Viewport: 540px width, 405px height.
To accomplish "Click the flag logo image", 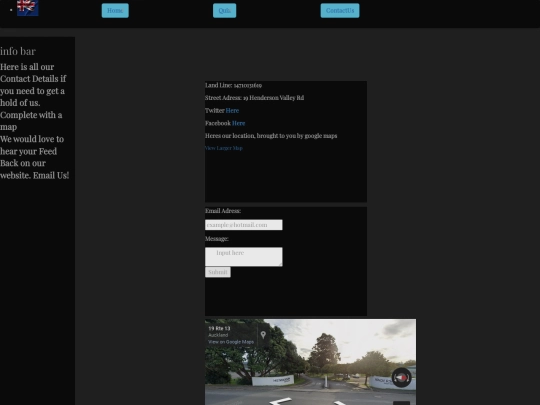I will [x=28, y=8].
